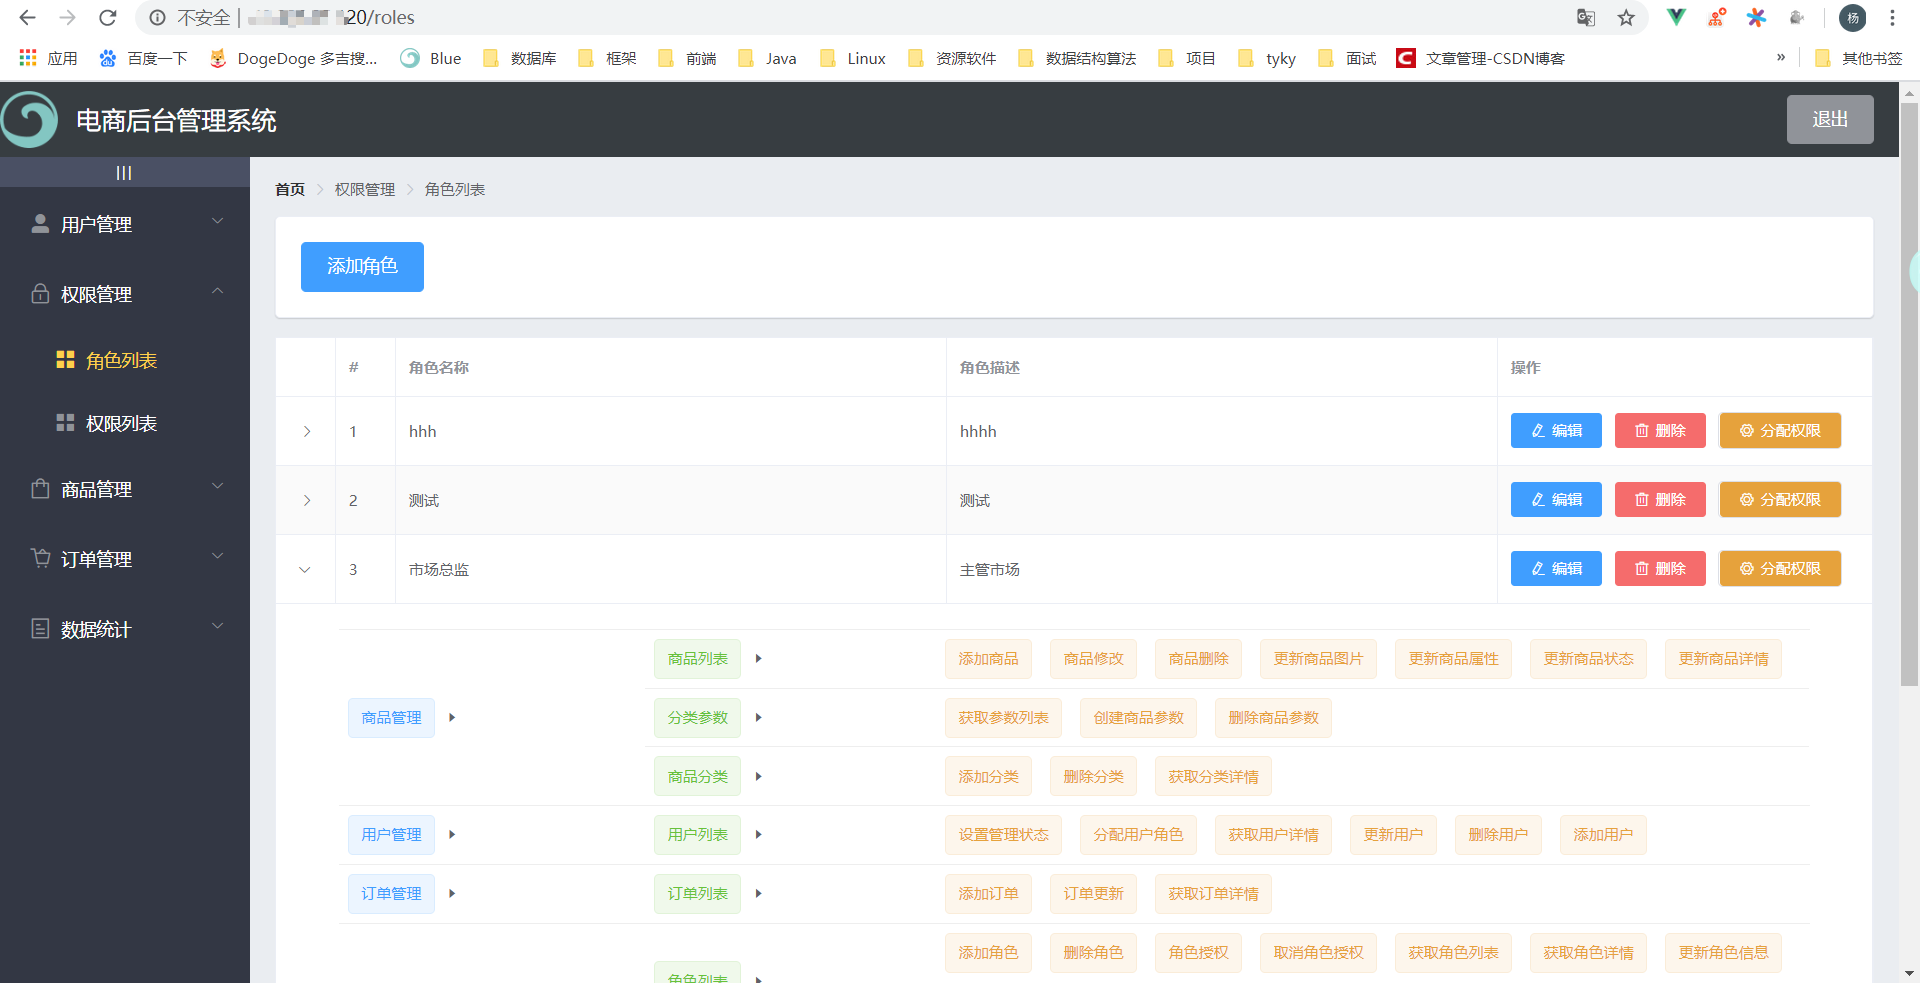This screenshot has height=983, width=1920.
Task: Collapse the 市场总监 role row
Action: click(305, 569)
